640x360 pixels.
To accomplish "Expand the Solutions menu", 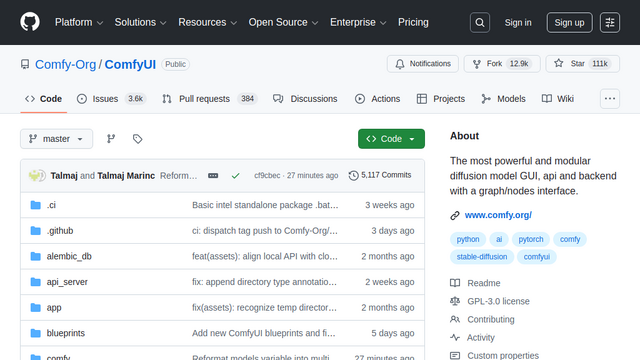I will point(140,22).
